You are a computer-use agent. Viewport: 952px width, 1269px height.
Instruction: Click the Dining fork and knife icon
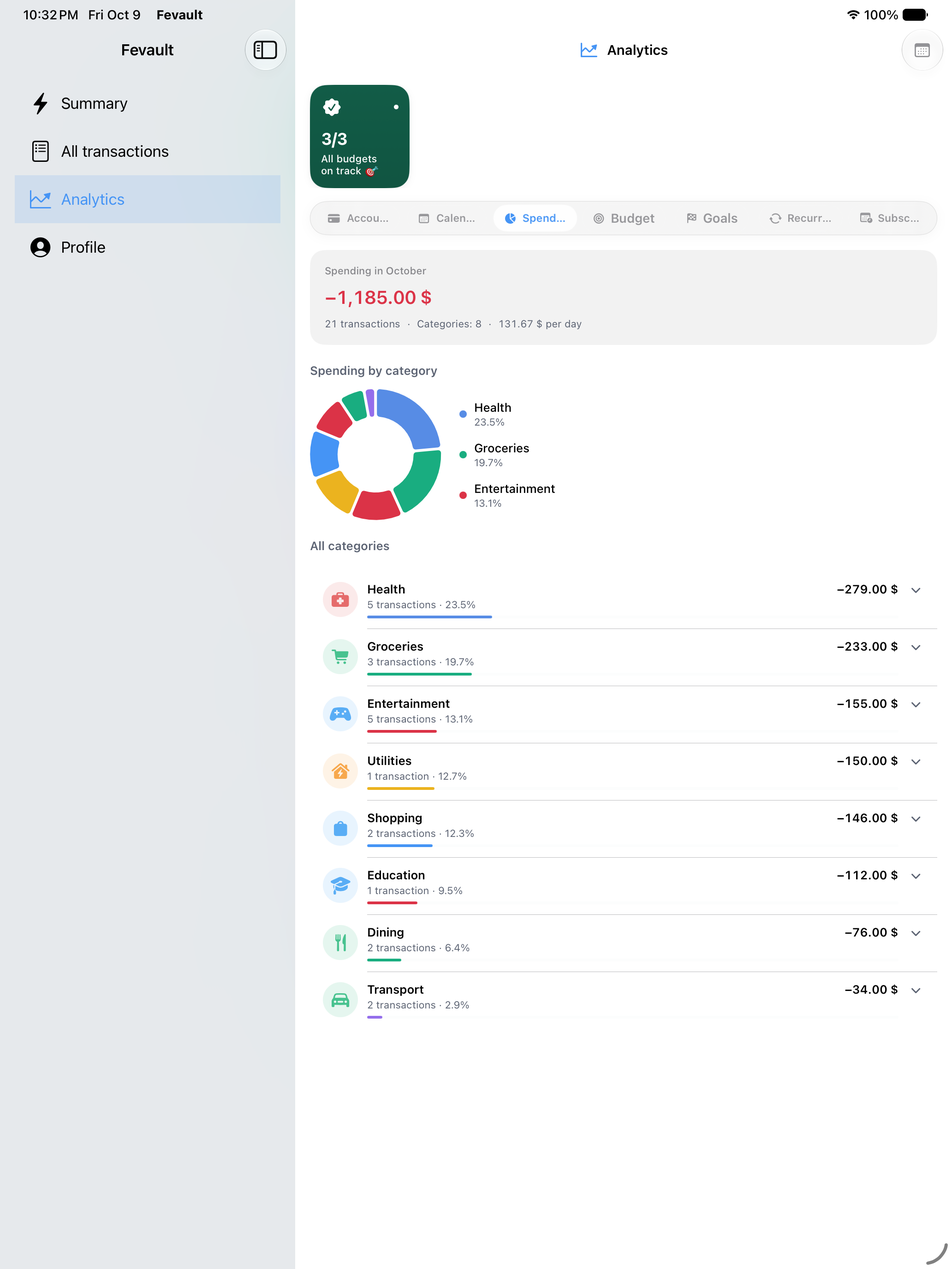[x=340, y=942]
